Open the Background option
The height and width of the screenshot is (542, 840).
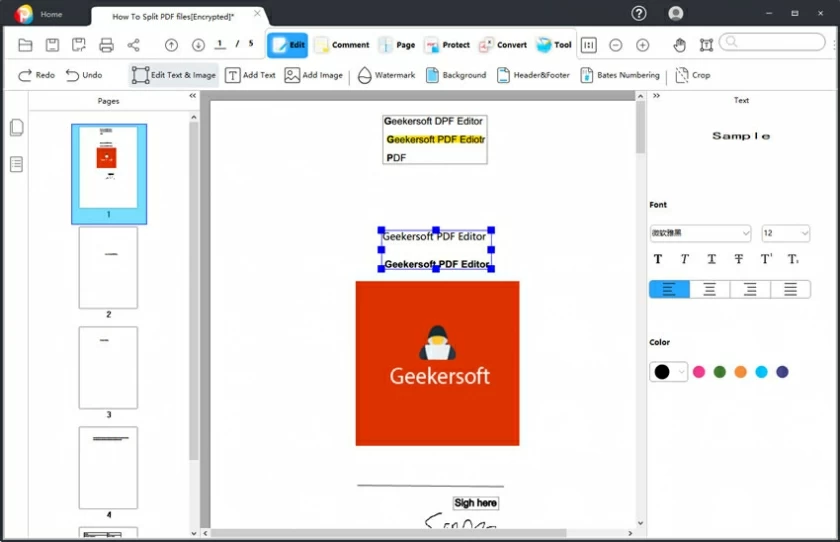click(x=456, y=75)
